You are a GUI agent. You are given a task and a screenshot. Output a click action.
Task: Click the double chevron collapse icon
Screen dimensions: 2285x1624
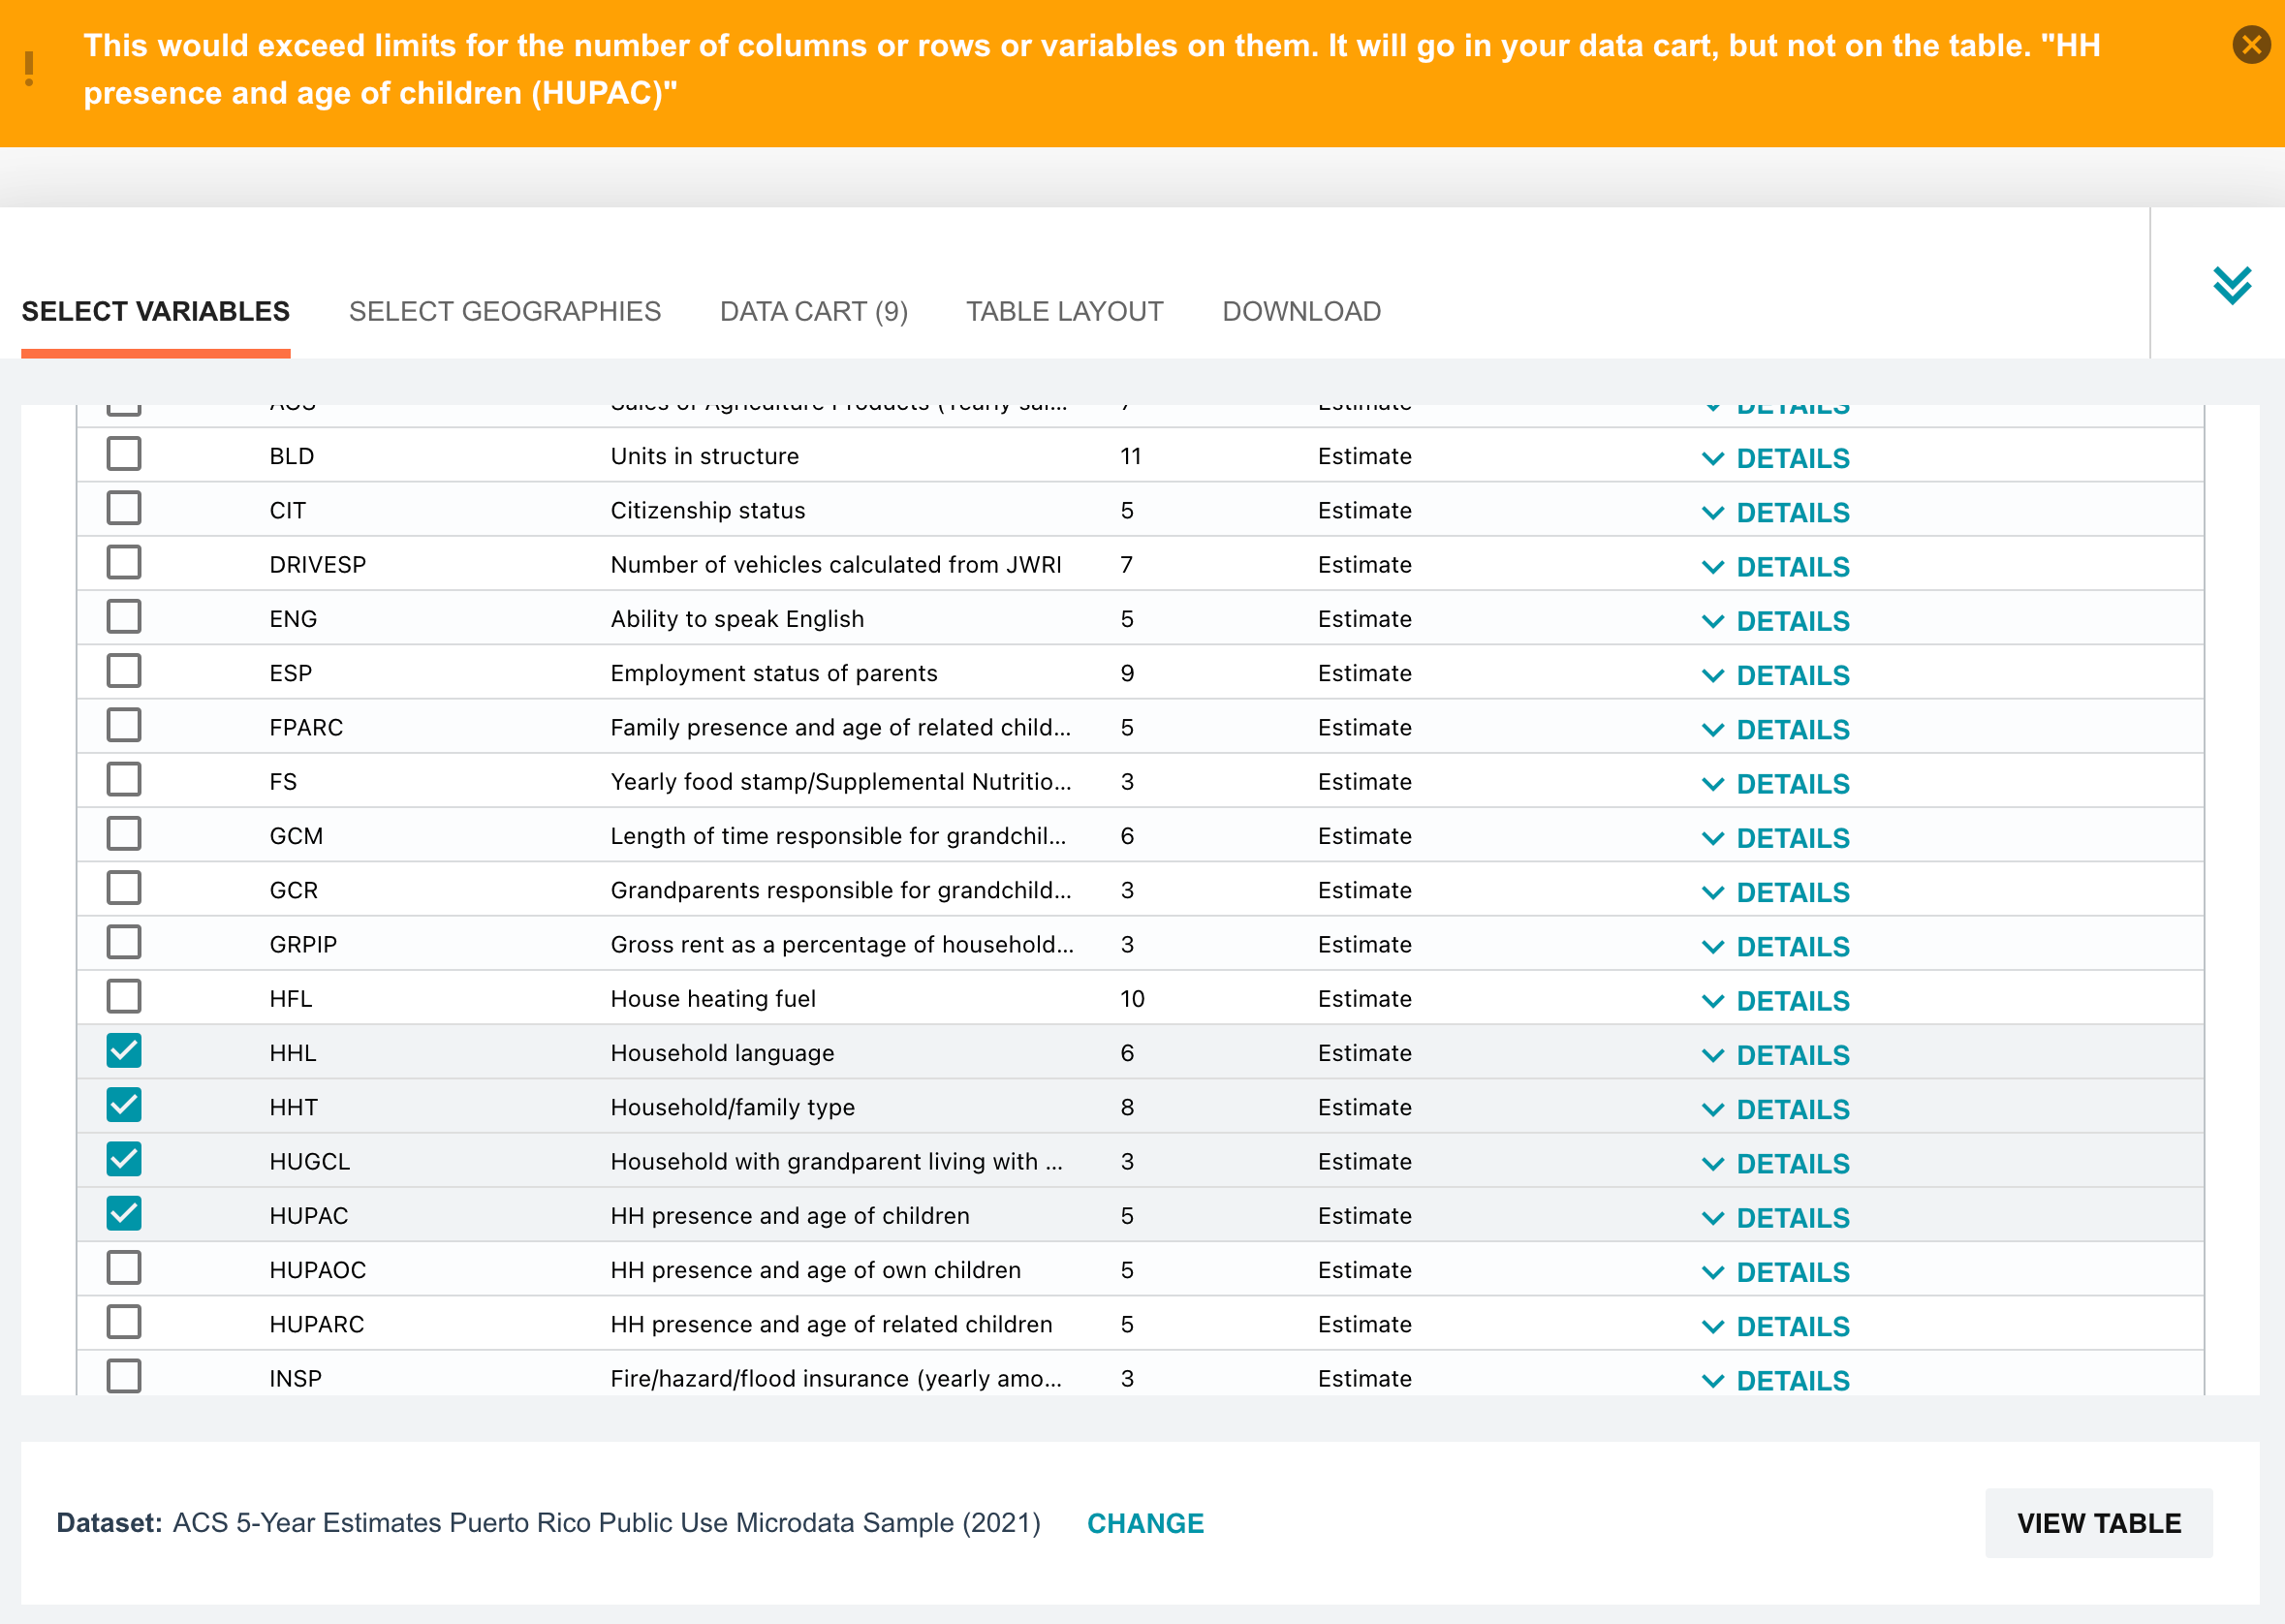pos(2231,286)
